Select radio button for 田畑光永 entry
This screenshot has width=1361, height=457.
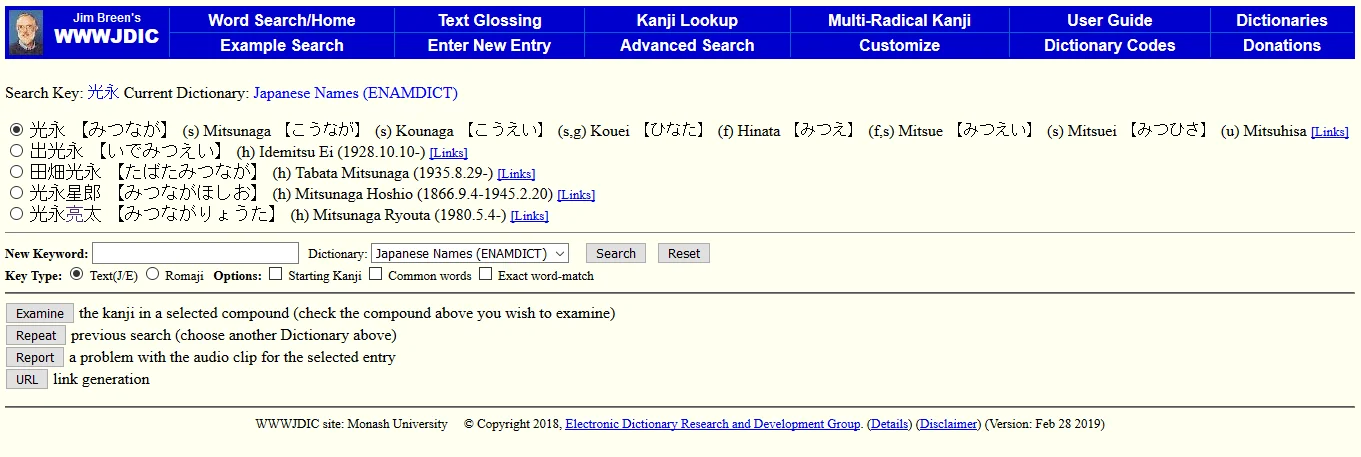[x=16, y=172]
